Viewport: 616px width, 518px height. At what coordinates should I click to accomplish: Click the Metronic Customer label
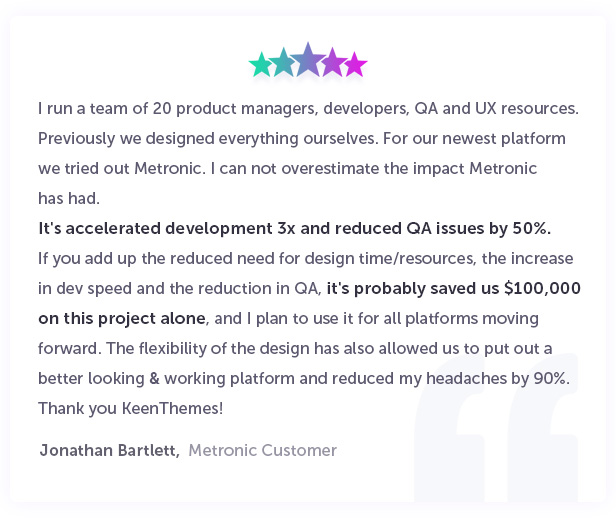click(262, 450)
